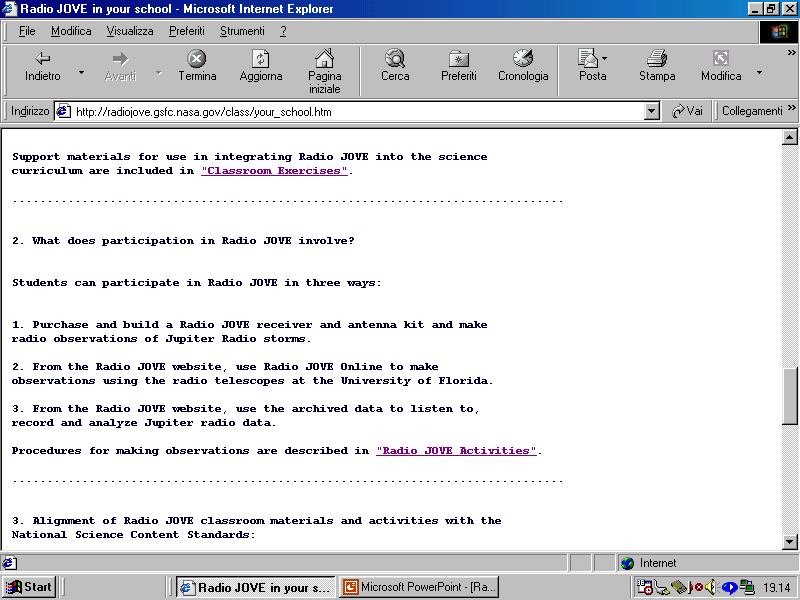Switch to Microsoft PowerPoint taskbar button
Image resolution: width=800 pixels, height=600 pixels.
pos(419,587)
